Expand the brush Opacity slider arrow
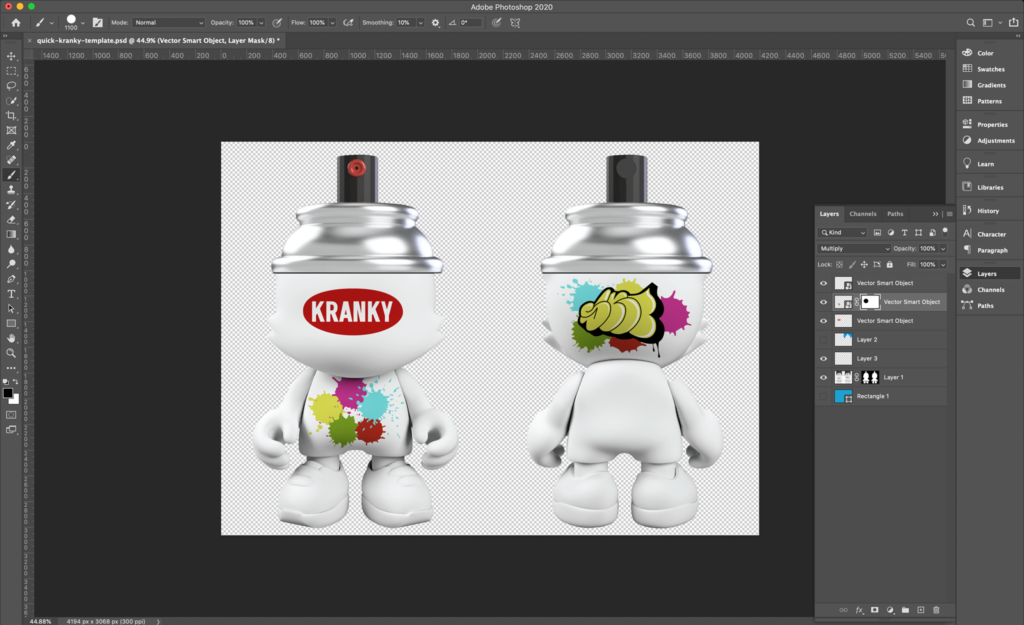 click(261, 22)
